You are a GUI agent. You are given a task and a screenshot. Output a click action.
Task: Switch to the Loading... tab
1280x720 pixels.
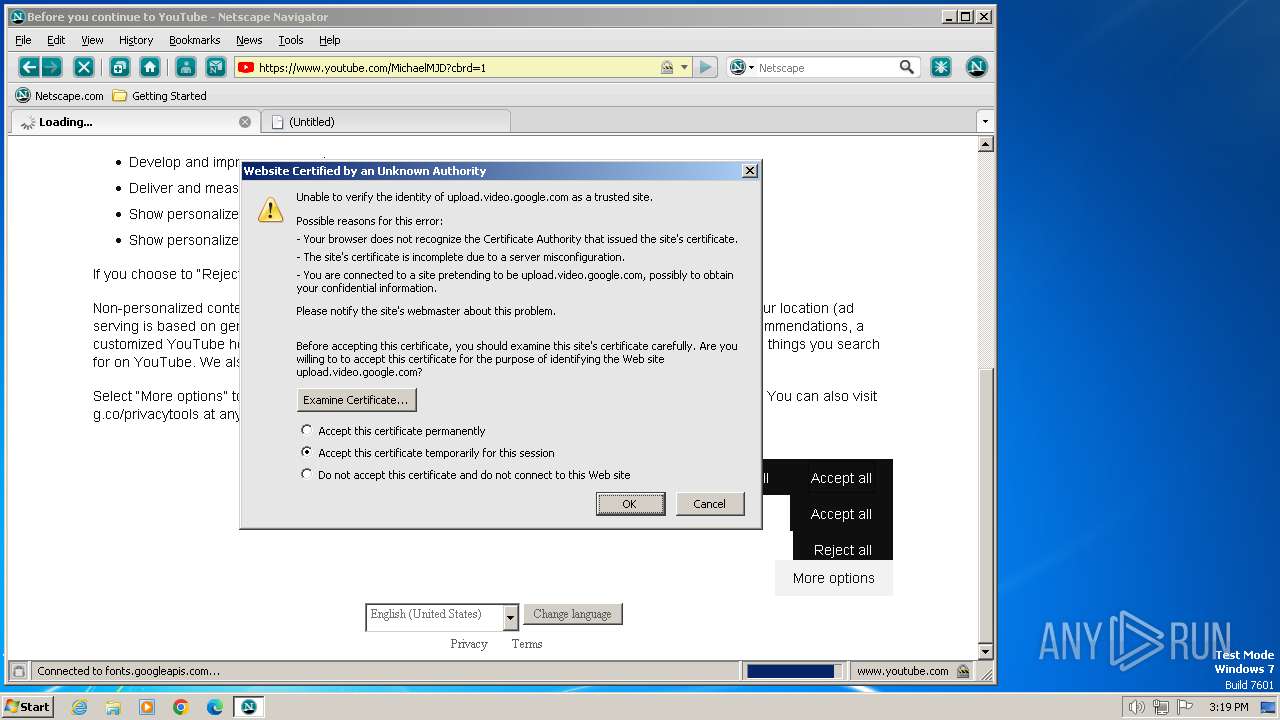tap(135, 122)
